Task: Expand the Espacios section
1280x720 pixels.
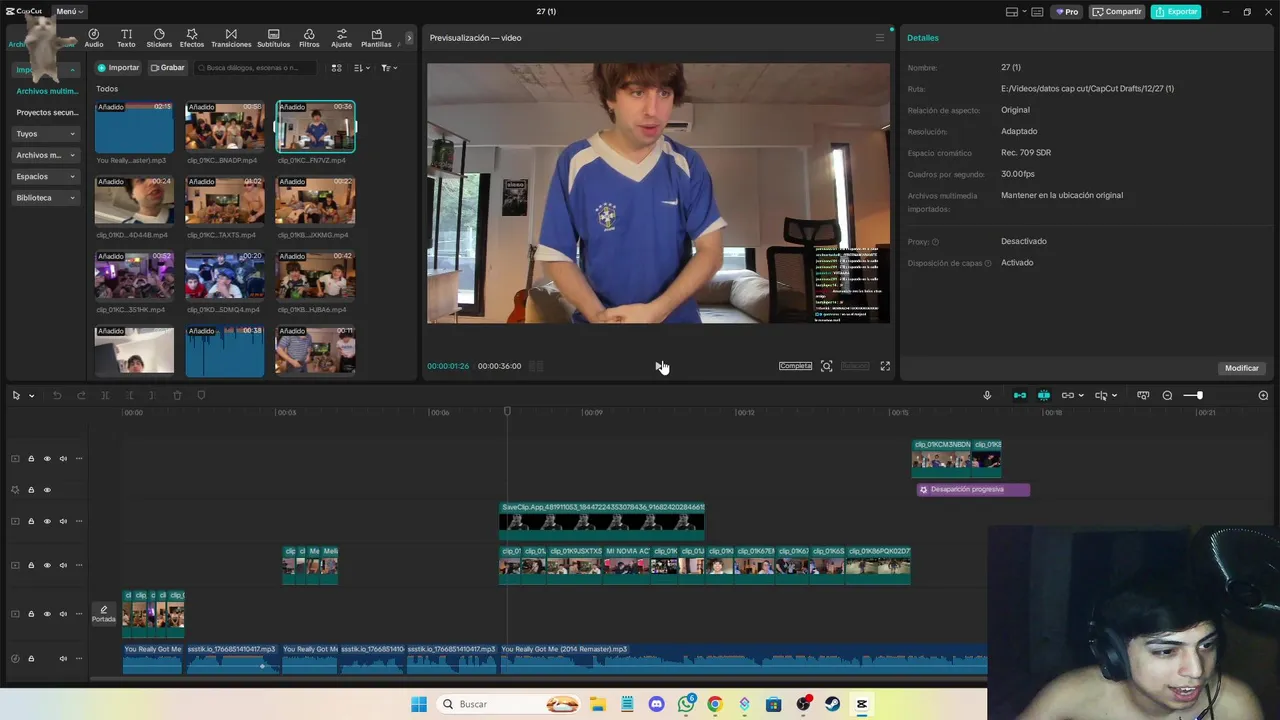Action: click(x=45, y=177)
